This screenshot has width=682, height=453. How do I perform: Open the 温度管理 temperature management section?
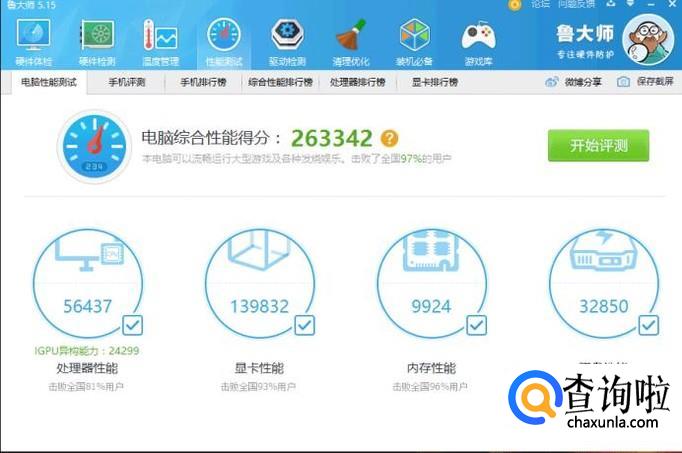coord(160,41)
